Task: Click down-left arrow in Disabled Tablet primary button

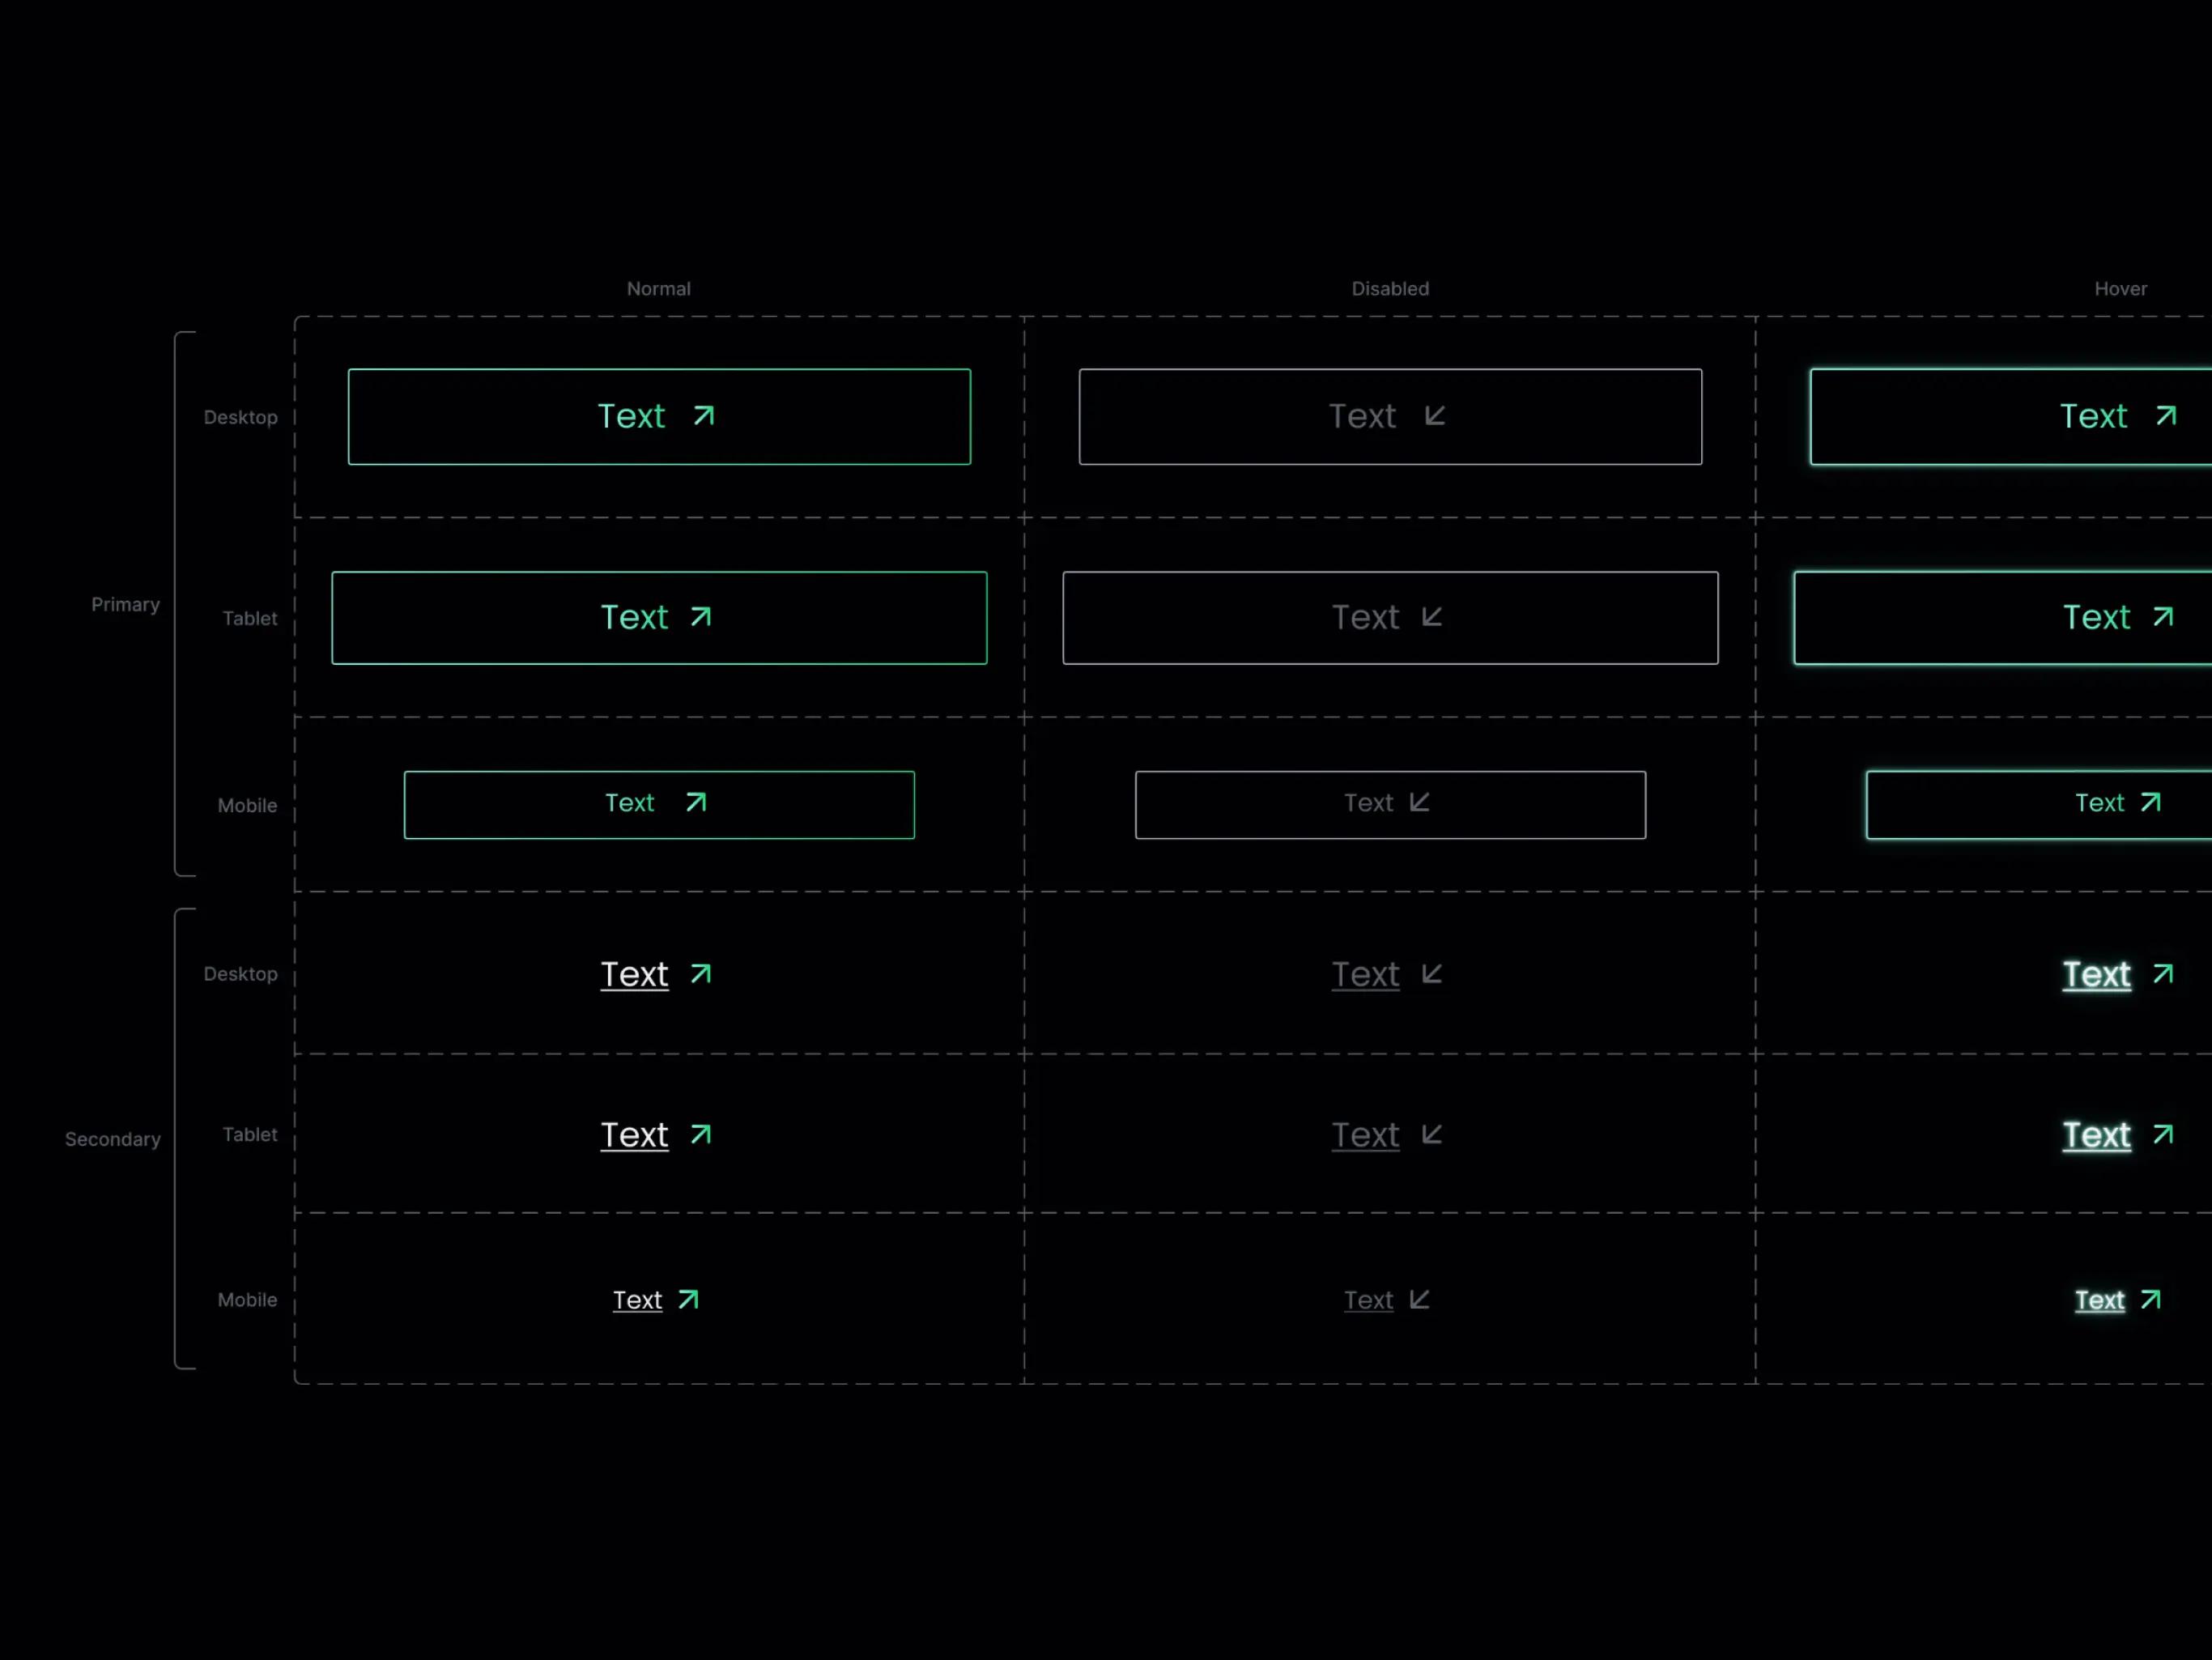Action: (x=1432, y=617)
